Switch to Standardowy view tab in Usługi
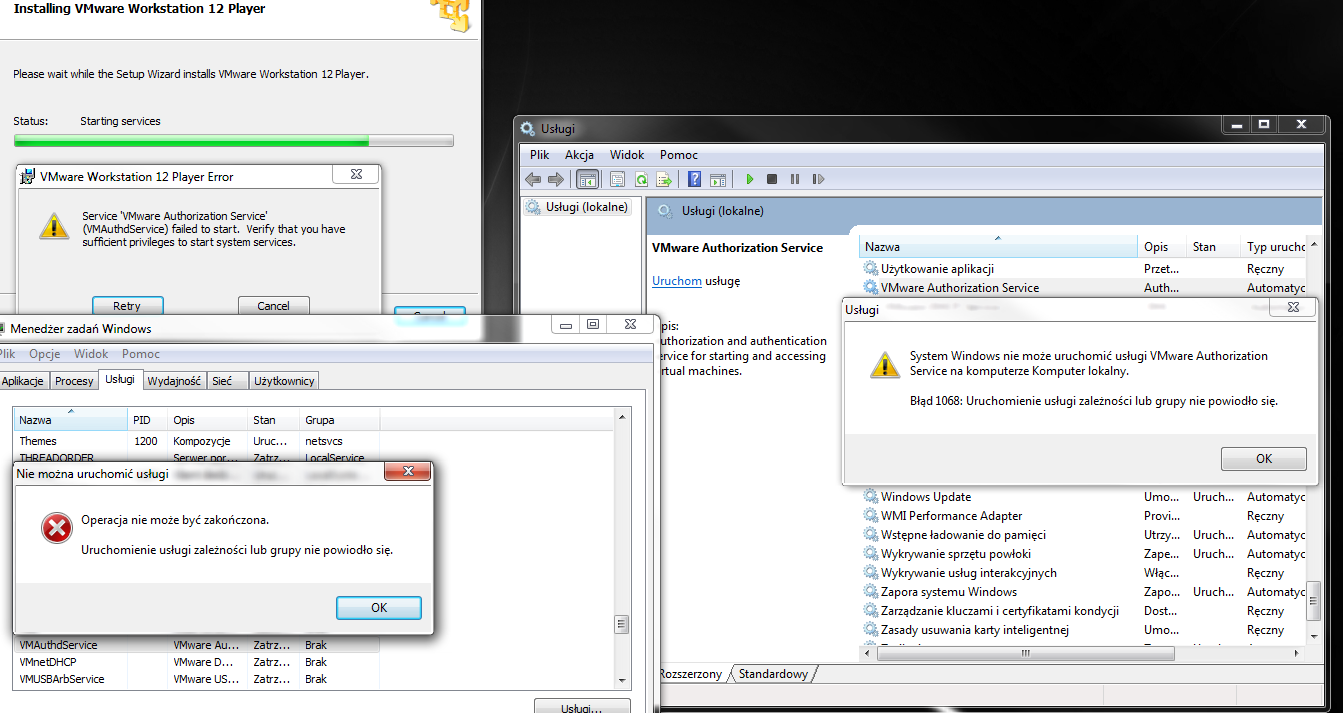Image resolution: width=1343 pixels, height=713 pixels. 773,674
